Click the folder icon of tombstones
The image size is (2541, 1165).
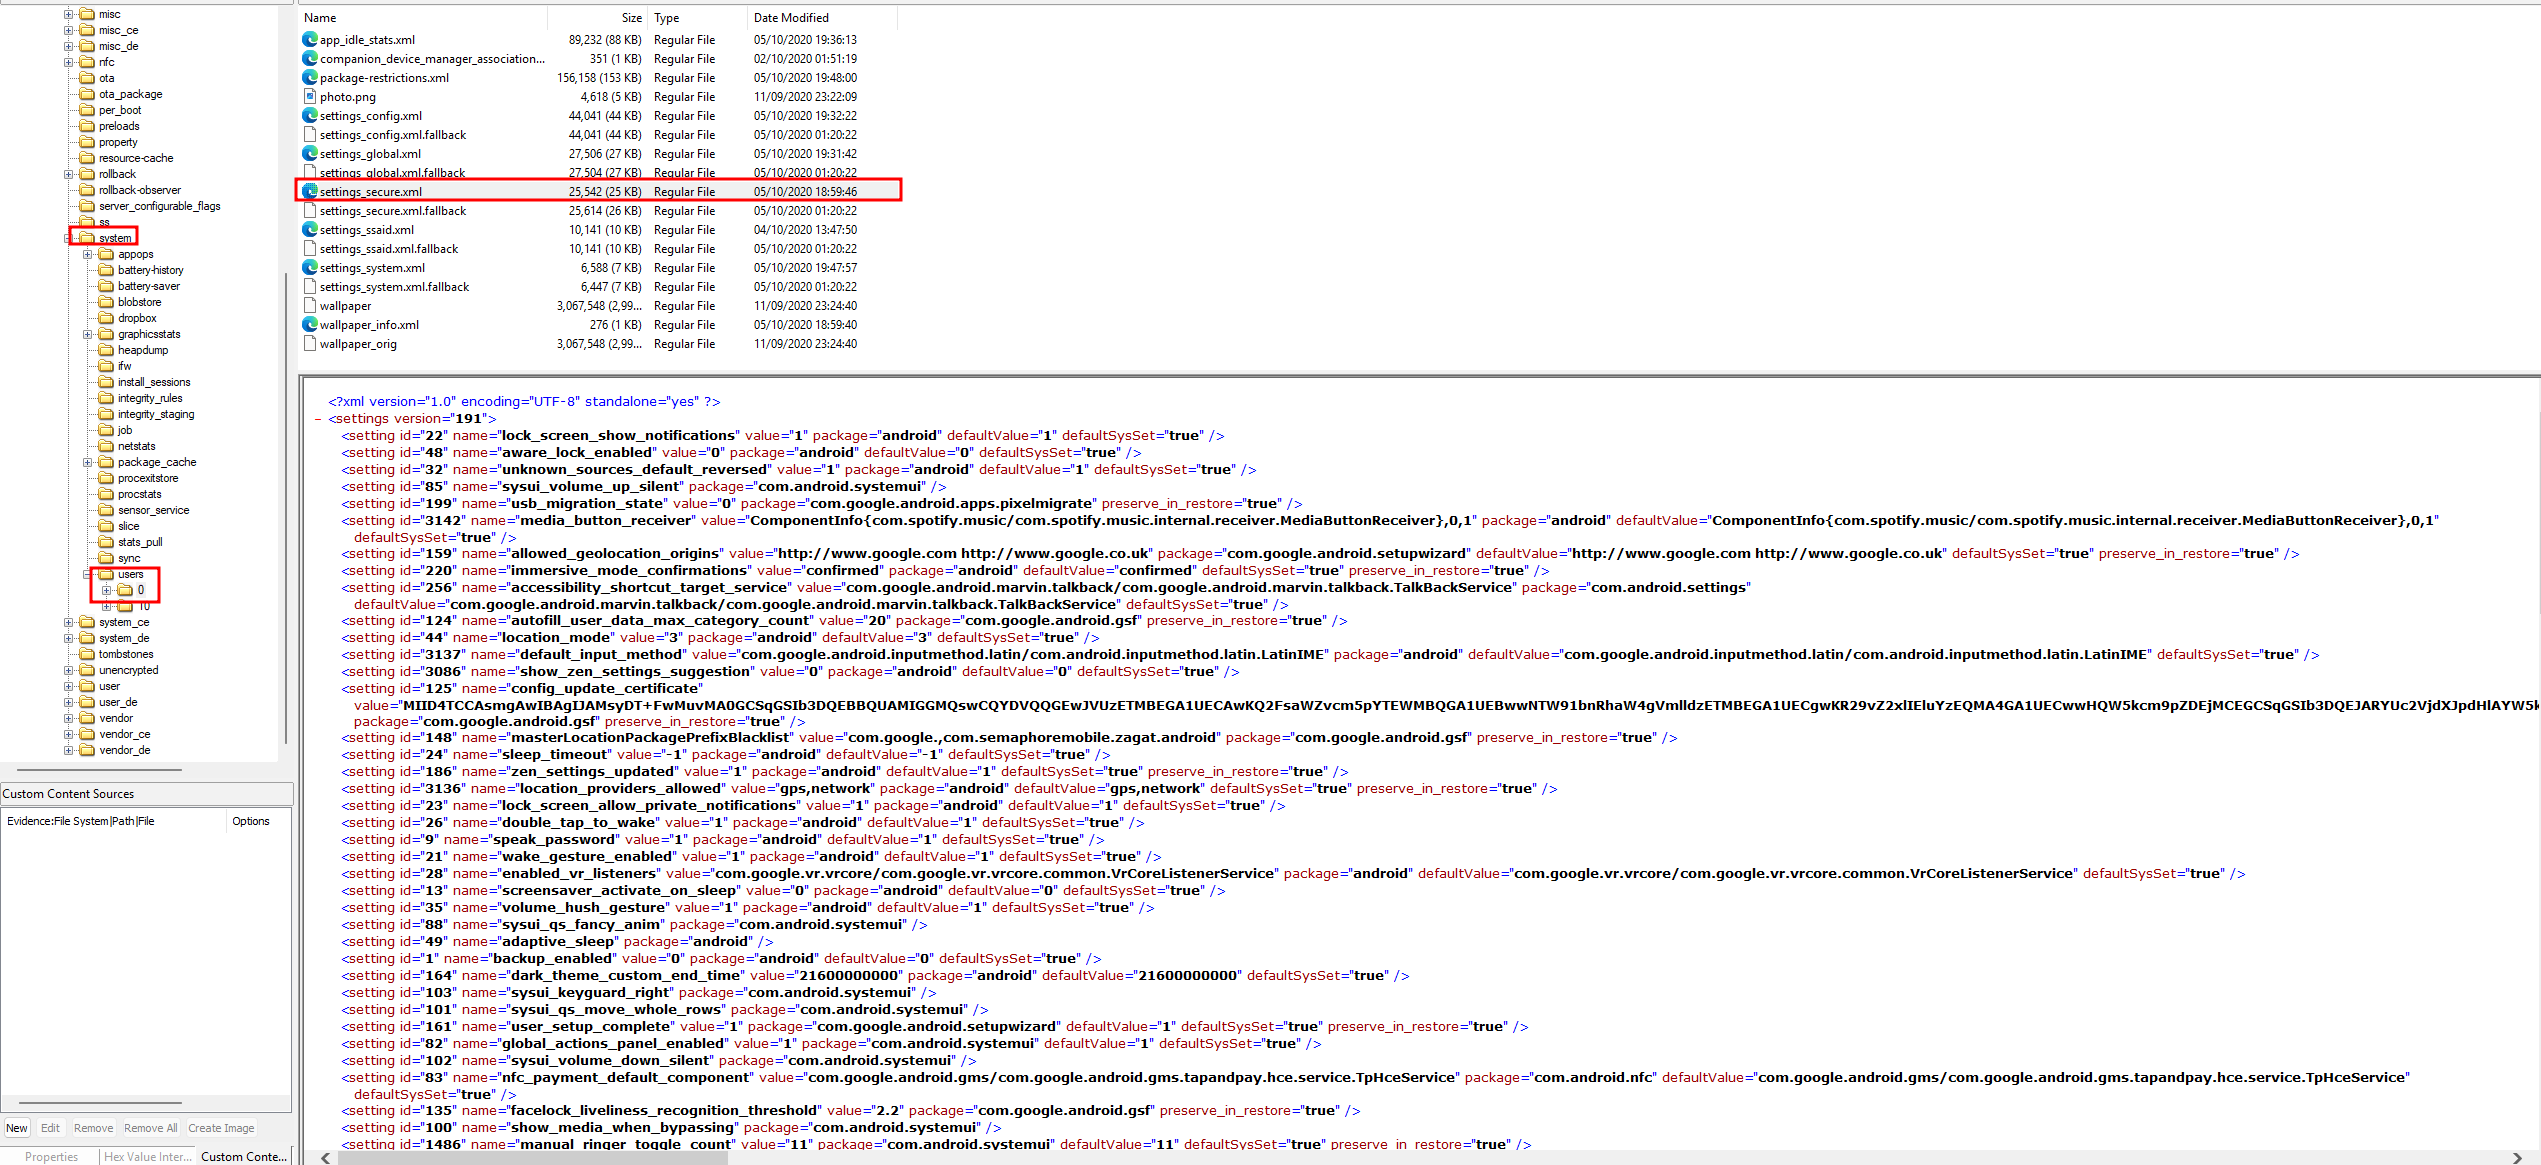87,654
